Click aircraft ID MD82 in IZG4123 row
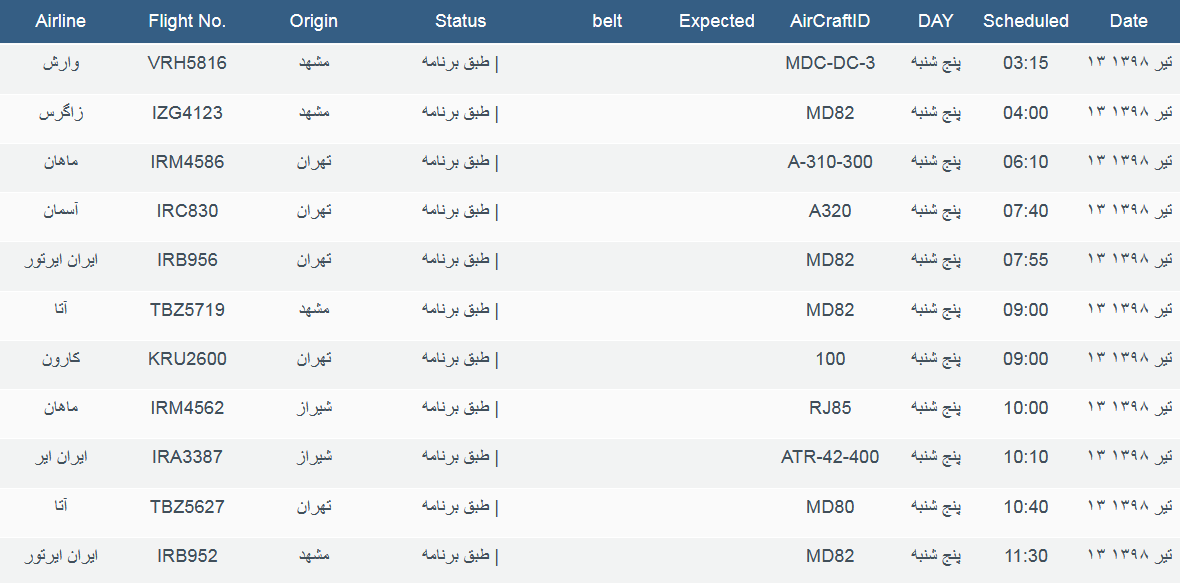This screenshot has height=583, width=1180. coord(830,113)
